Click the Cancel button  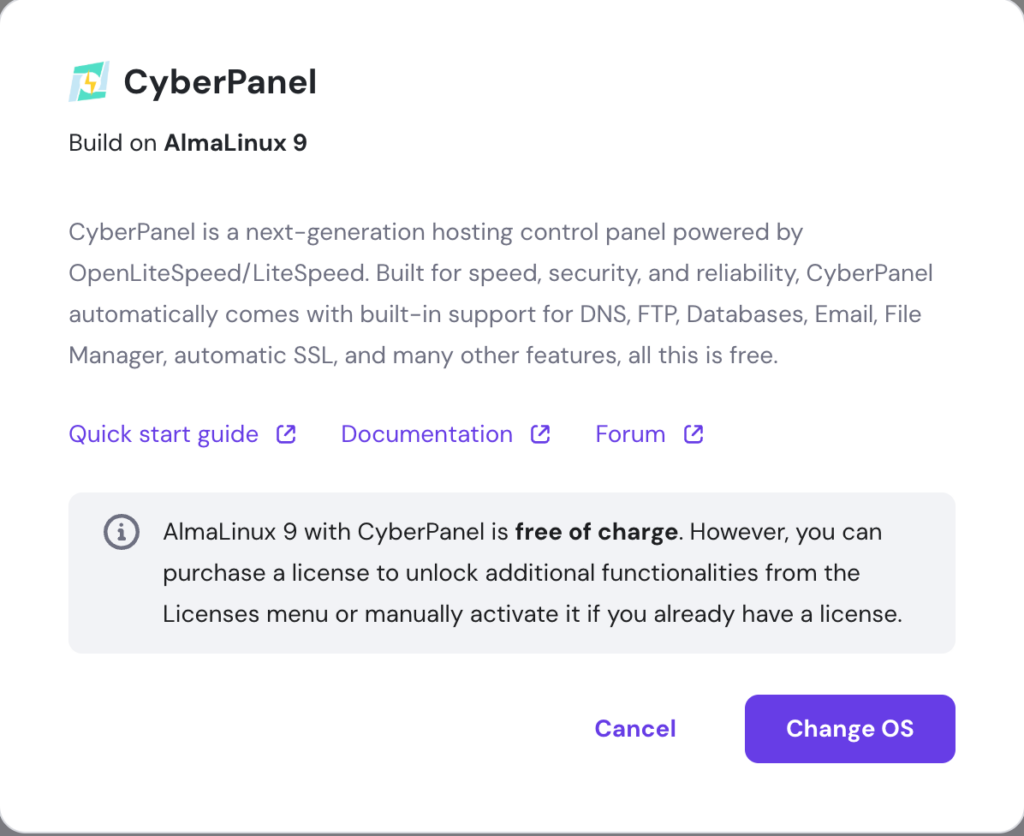[635, 728]
